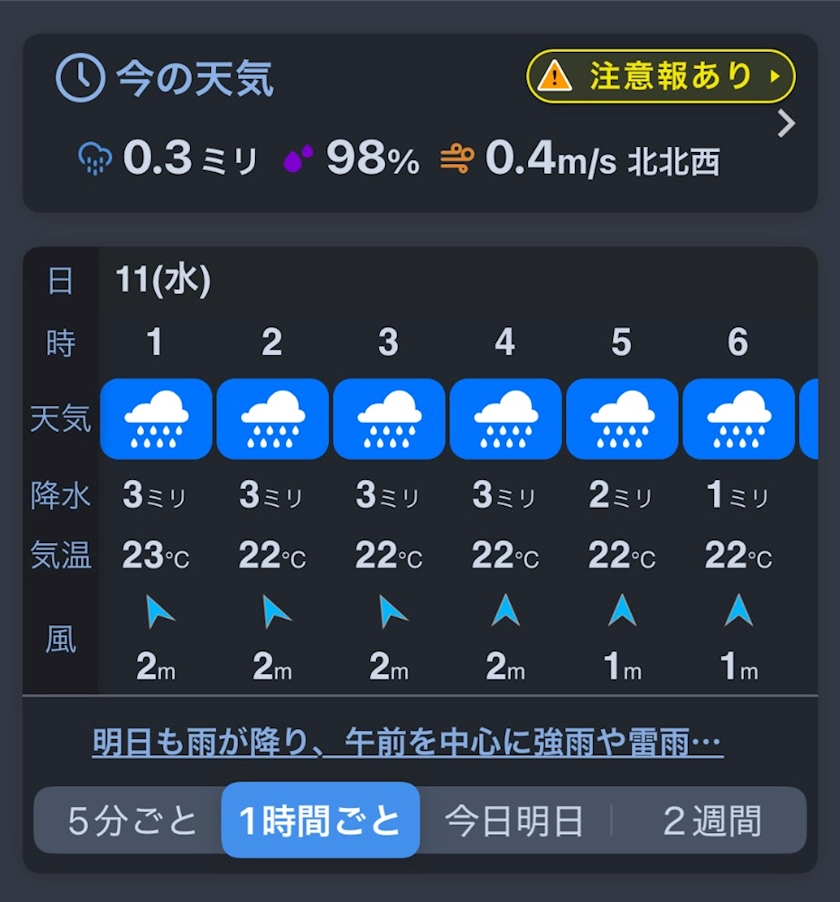Select the rain icon for 5 o'clock
The image size is (840, 902).
622,419
